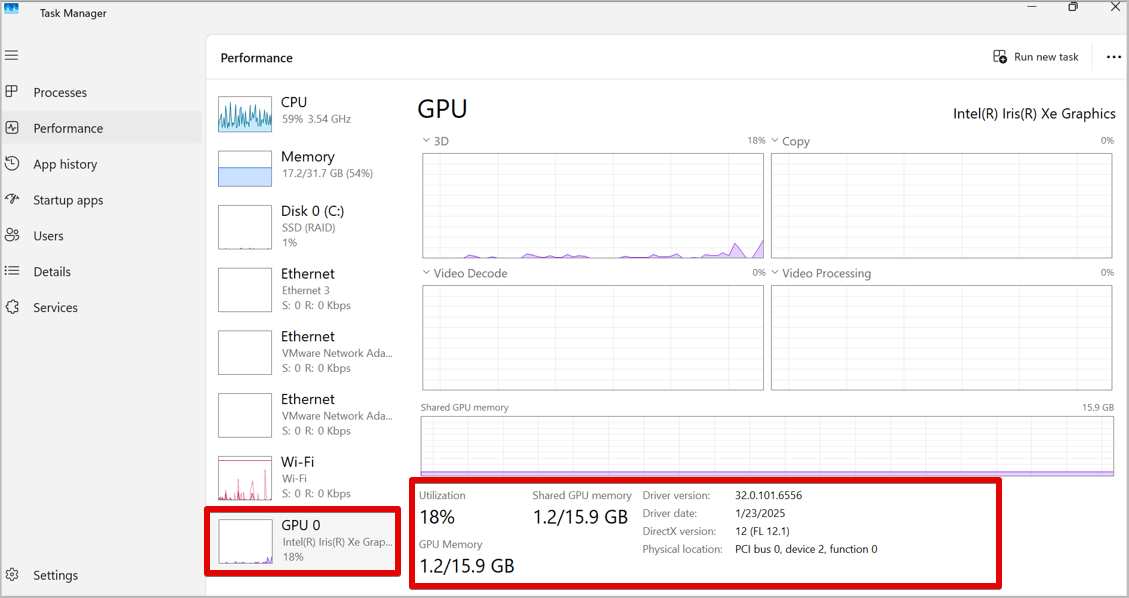Click the Run new task button
Viewport: 1129px width, 598px height.
tap(1035, 57)
